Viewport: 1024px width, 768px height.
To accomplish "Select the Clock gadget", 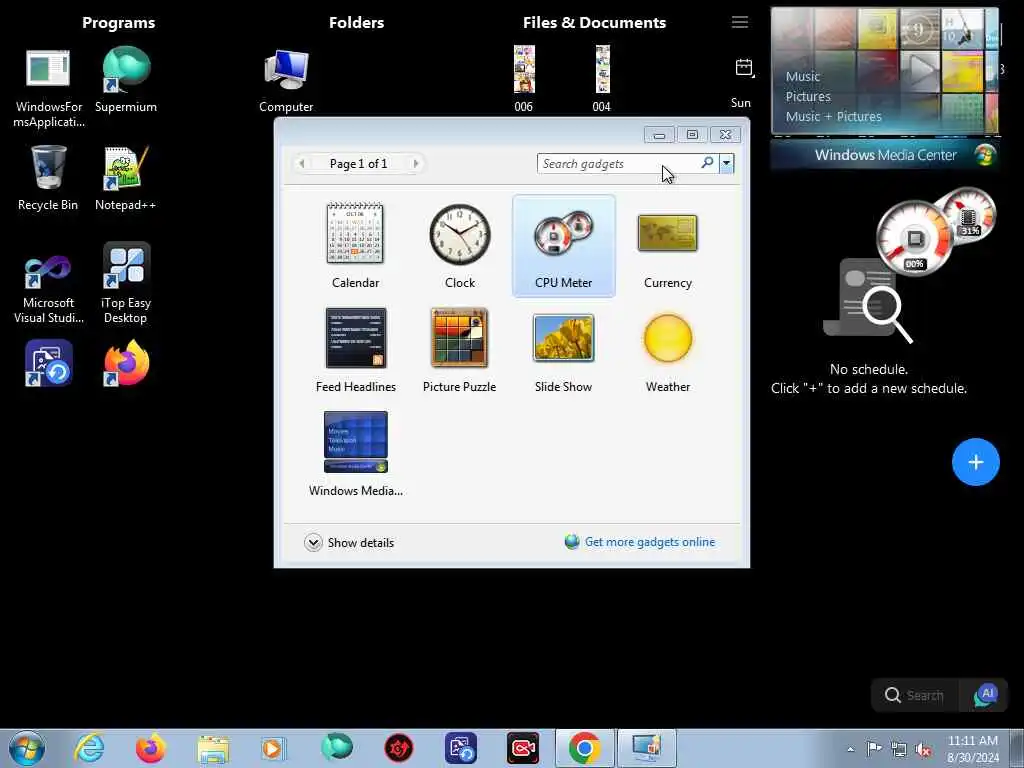I will [x=460, y=246].
